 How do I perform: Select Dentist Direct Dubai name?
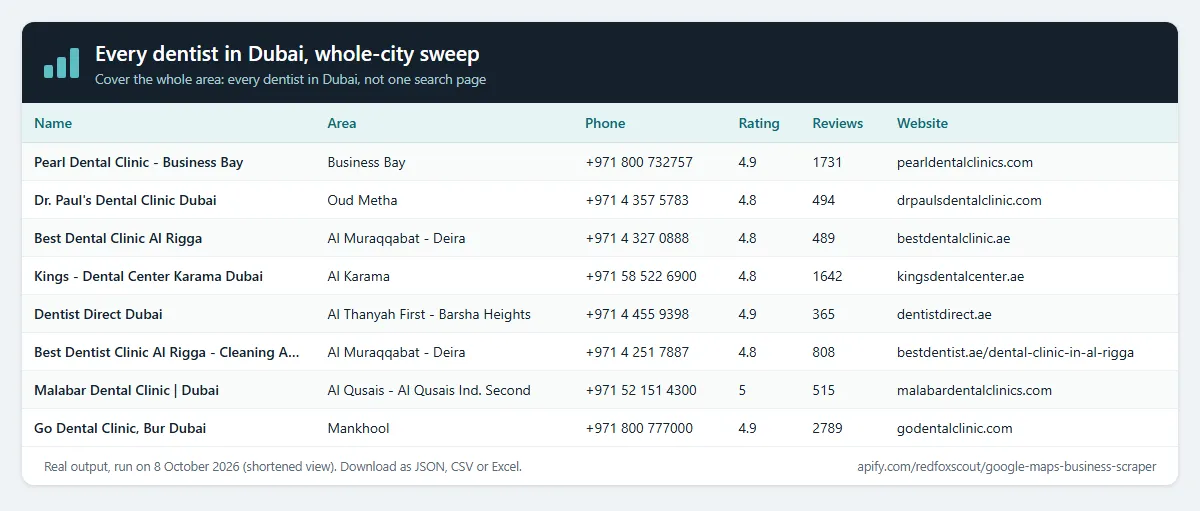98,314
